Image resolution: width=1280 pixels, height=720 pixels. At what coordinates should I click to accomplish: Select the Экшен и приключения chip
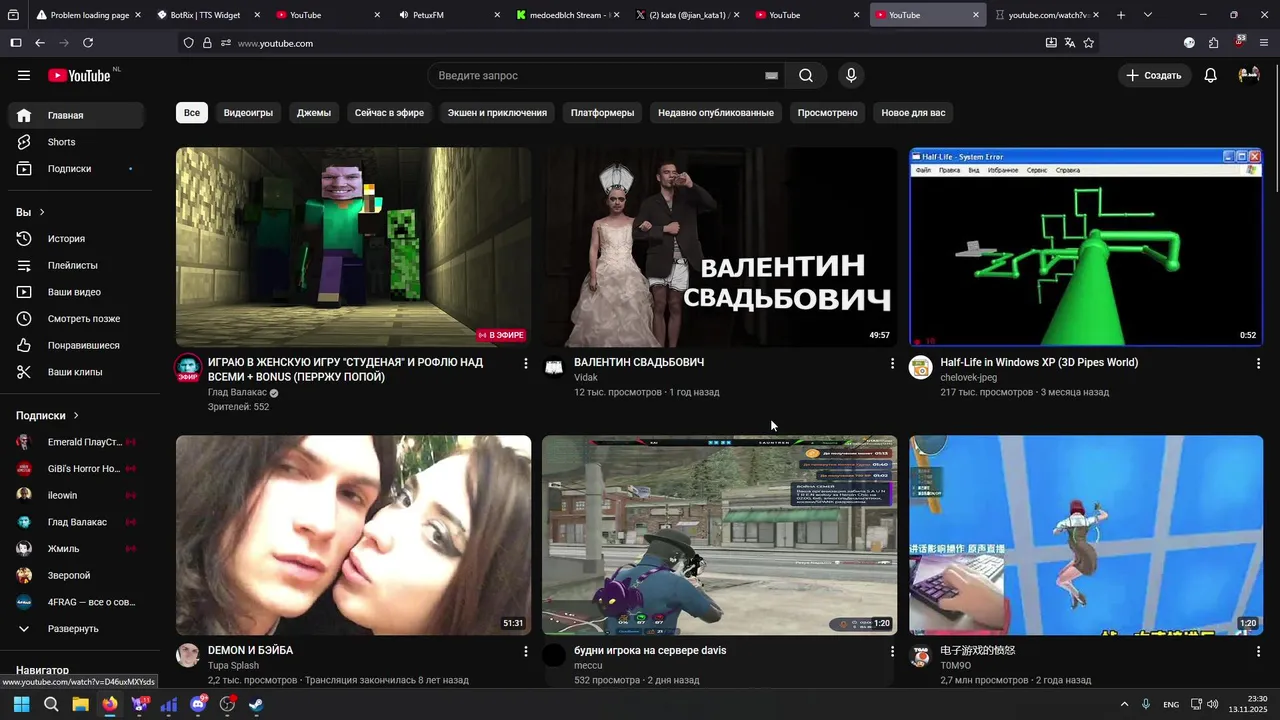(497, 113)
